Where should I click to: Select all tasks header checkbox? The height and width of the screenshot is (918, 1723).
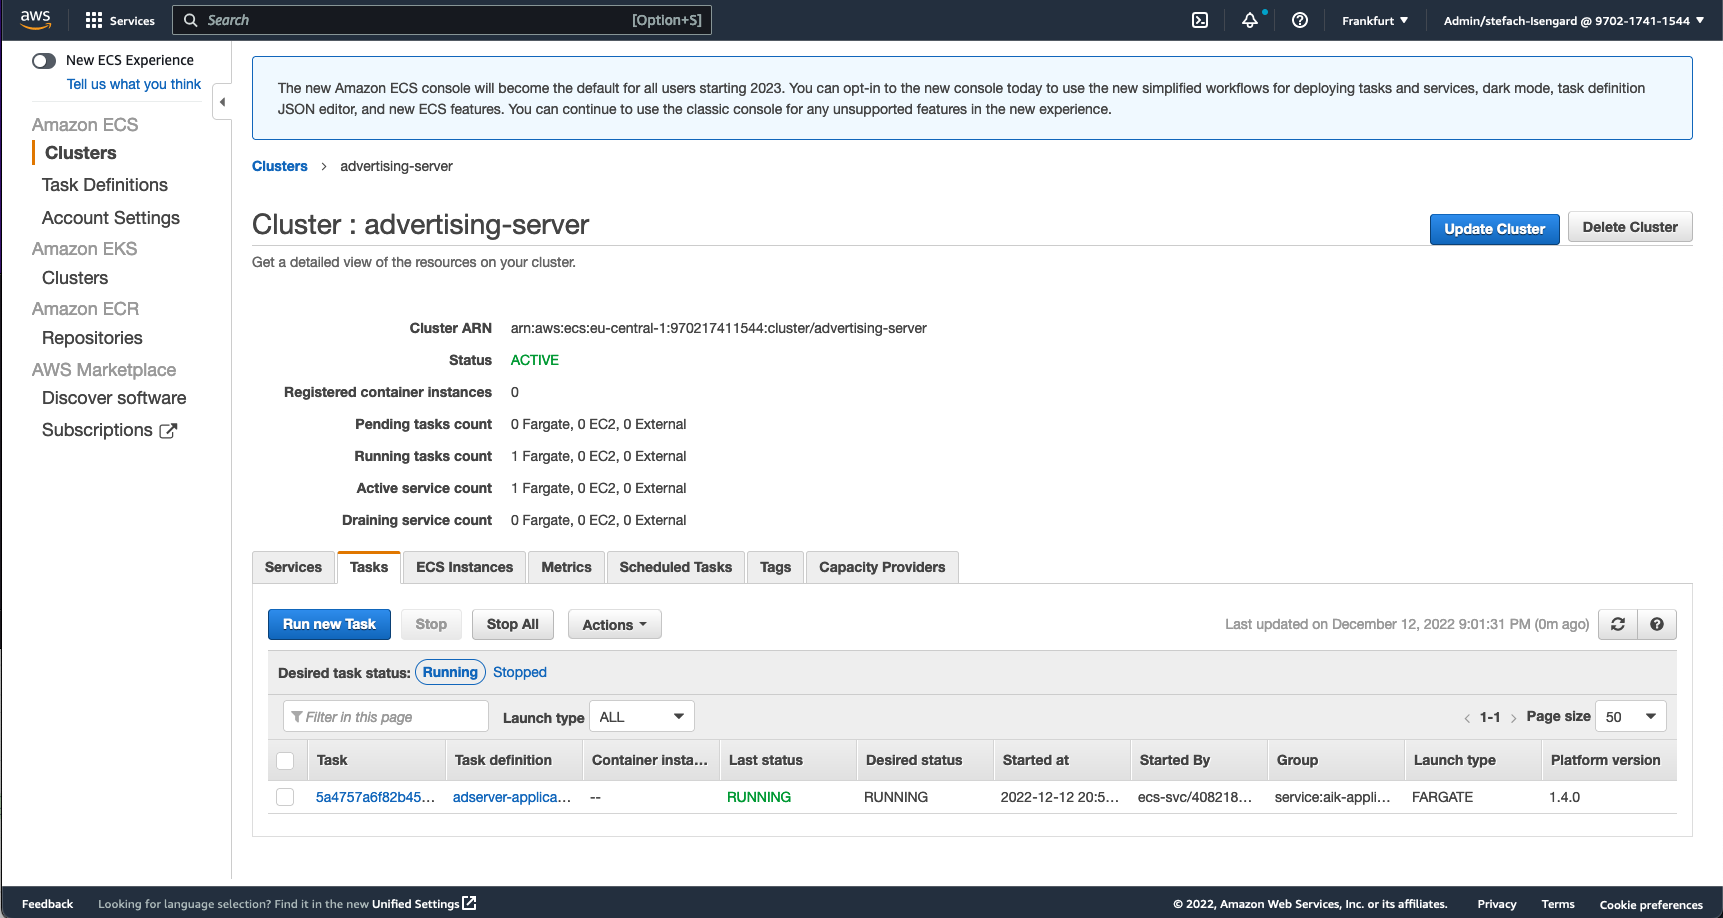tap(285, 761)
